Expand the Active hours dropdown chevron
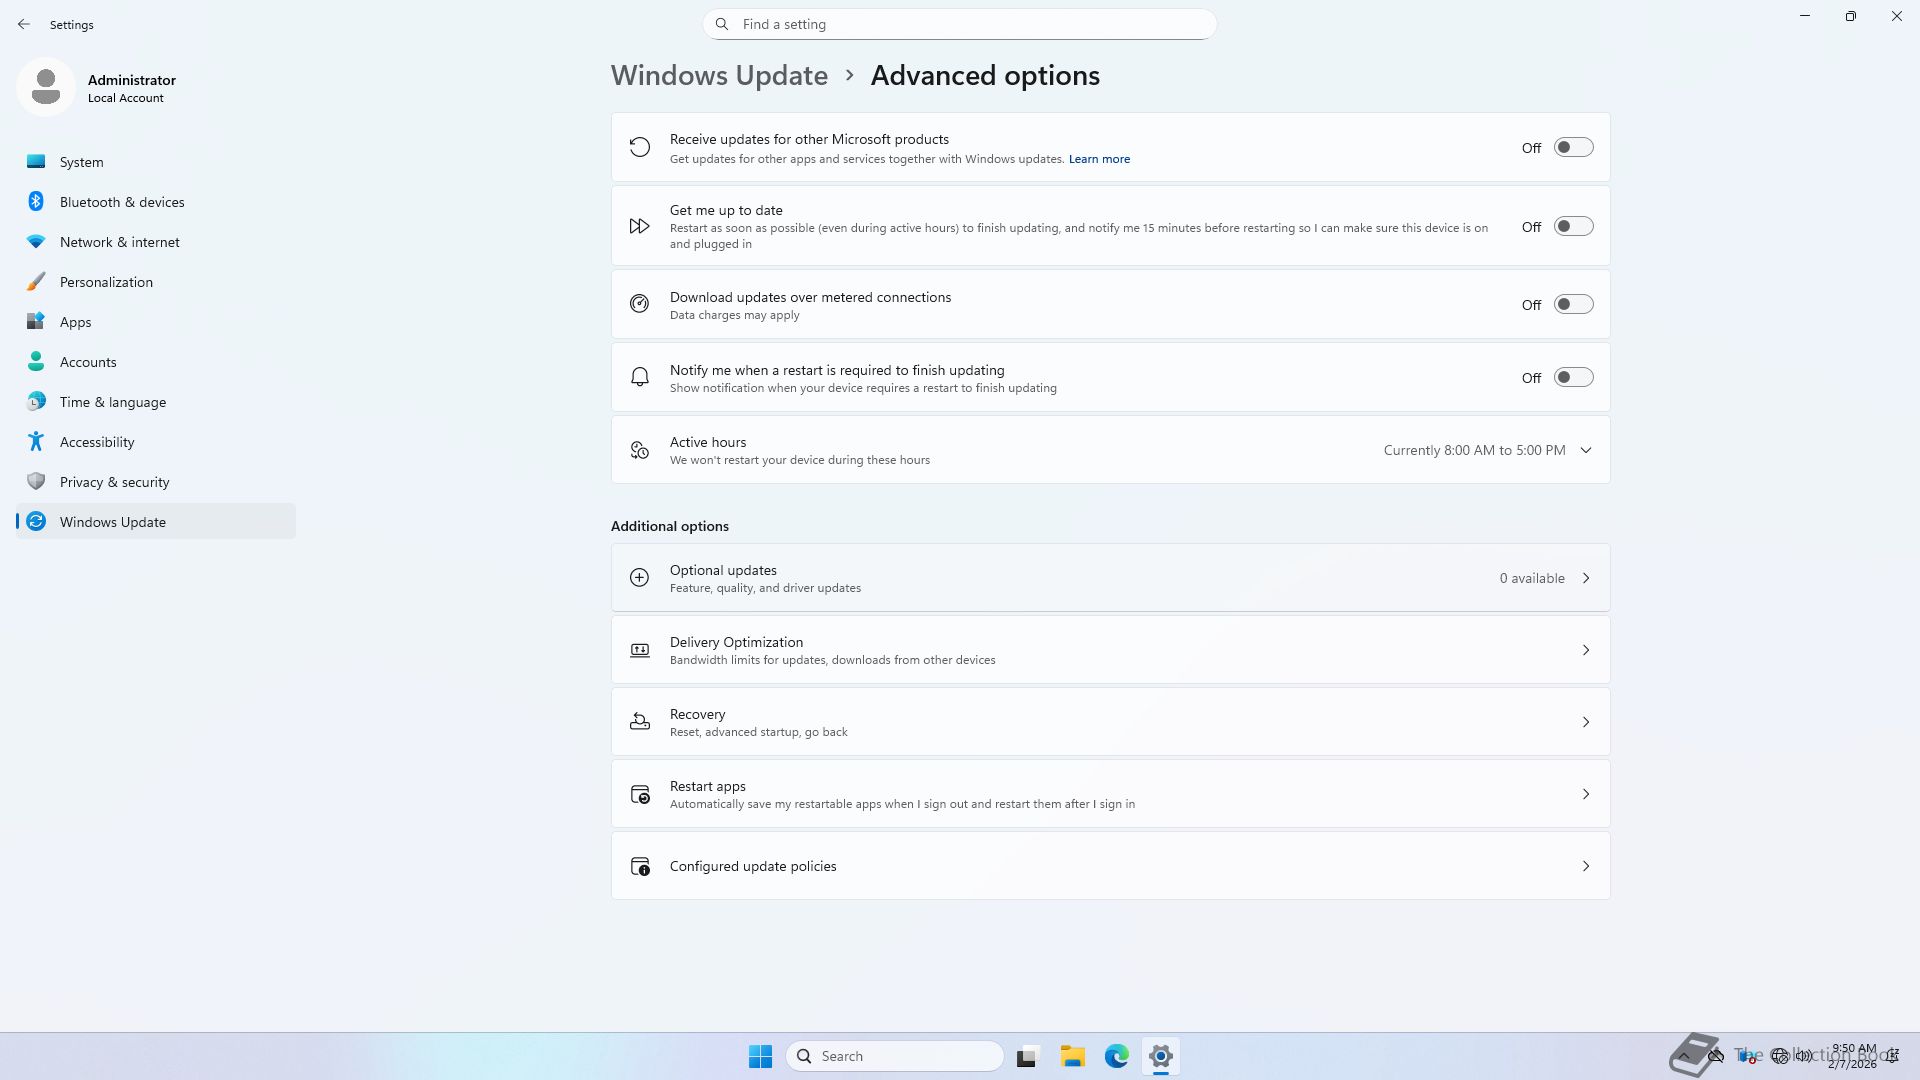The image size is (1920, 1080). (1585, 450)
